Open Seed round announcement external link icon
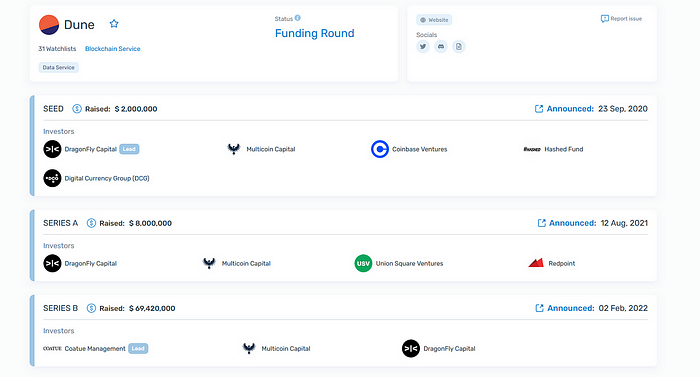The width and height of the screenshot is (700, 377). [539, 109]
